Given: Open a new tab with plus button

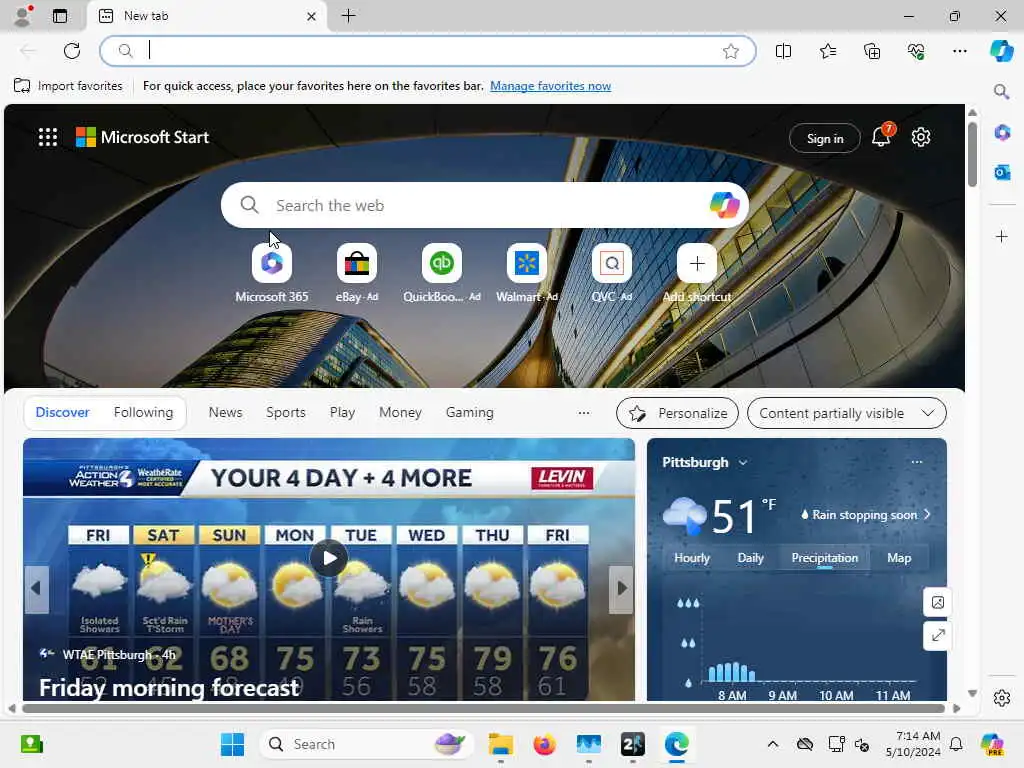Looking at the screenshot, I should coord(349,16).
